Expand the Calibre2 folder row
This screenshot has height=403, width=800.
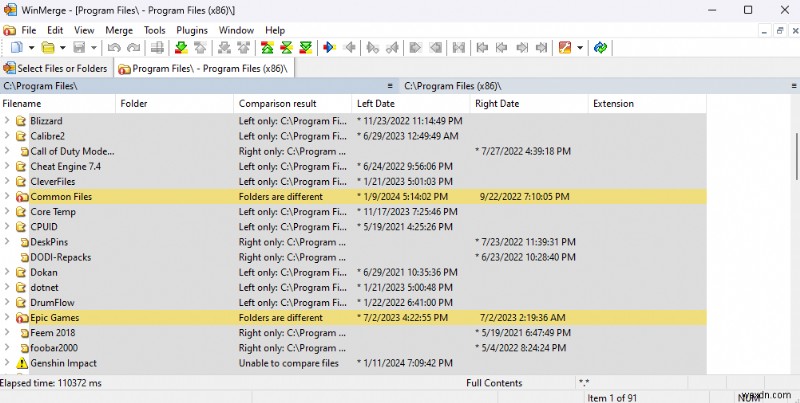[7, 136]
